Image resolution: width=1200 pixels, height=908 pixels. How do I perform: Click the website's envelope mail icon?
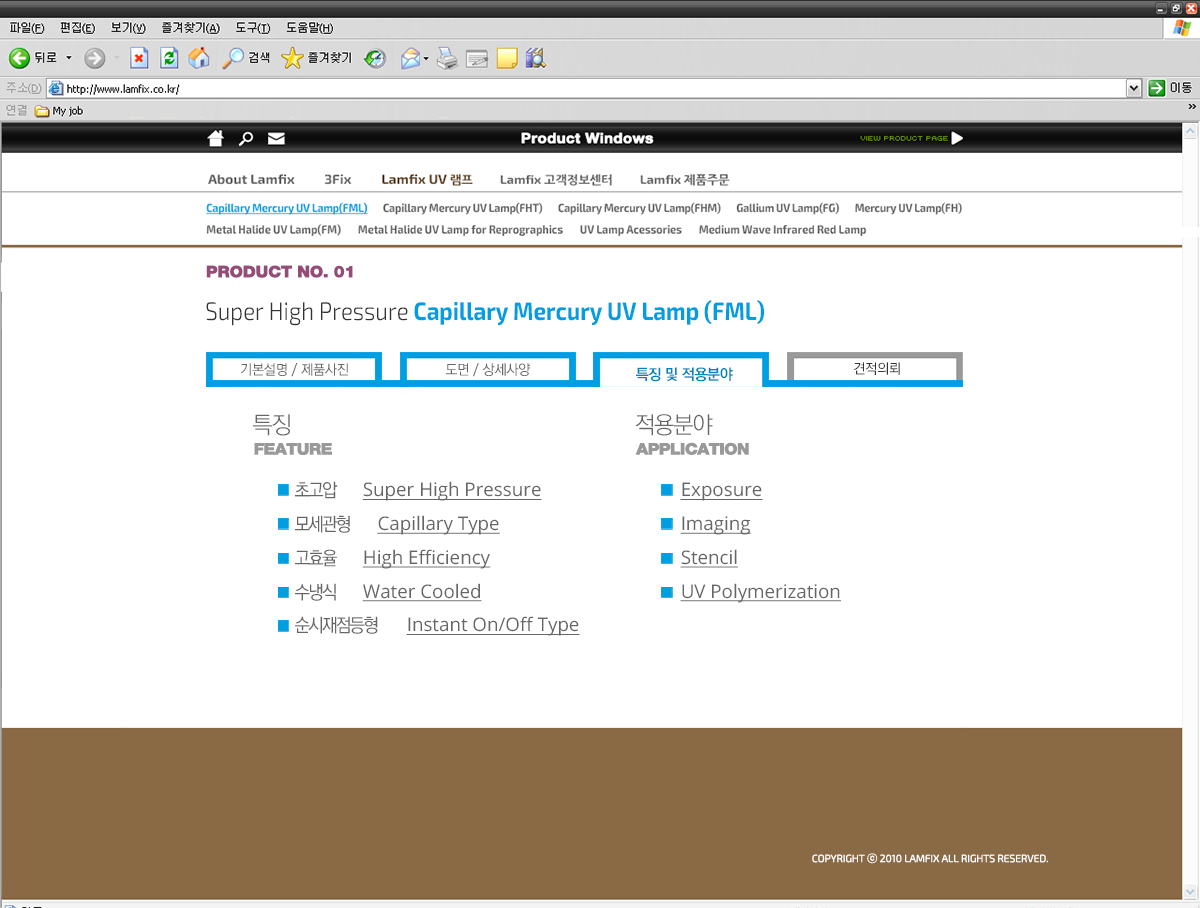click(276, 138)
